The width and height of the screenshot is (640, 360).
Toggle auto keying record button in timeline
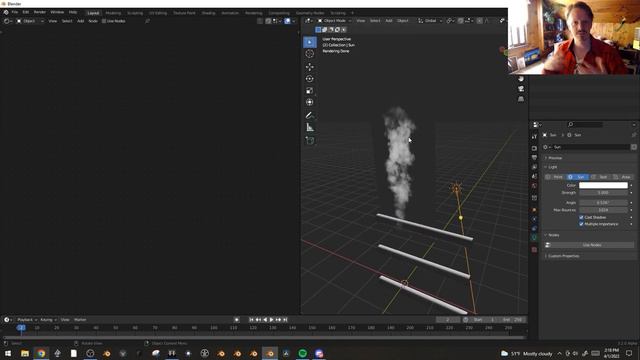(236, 320)
